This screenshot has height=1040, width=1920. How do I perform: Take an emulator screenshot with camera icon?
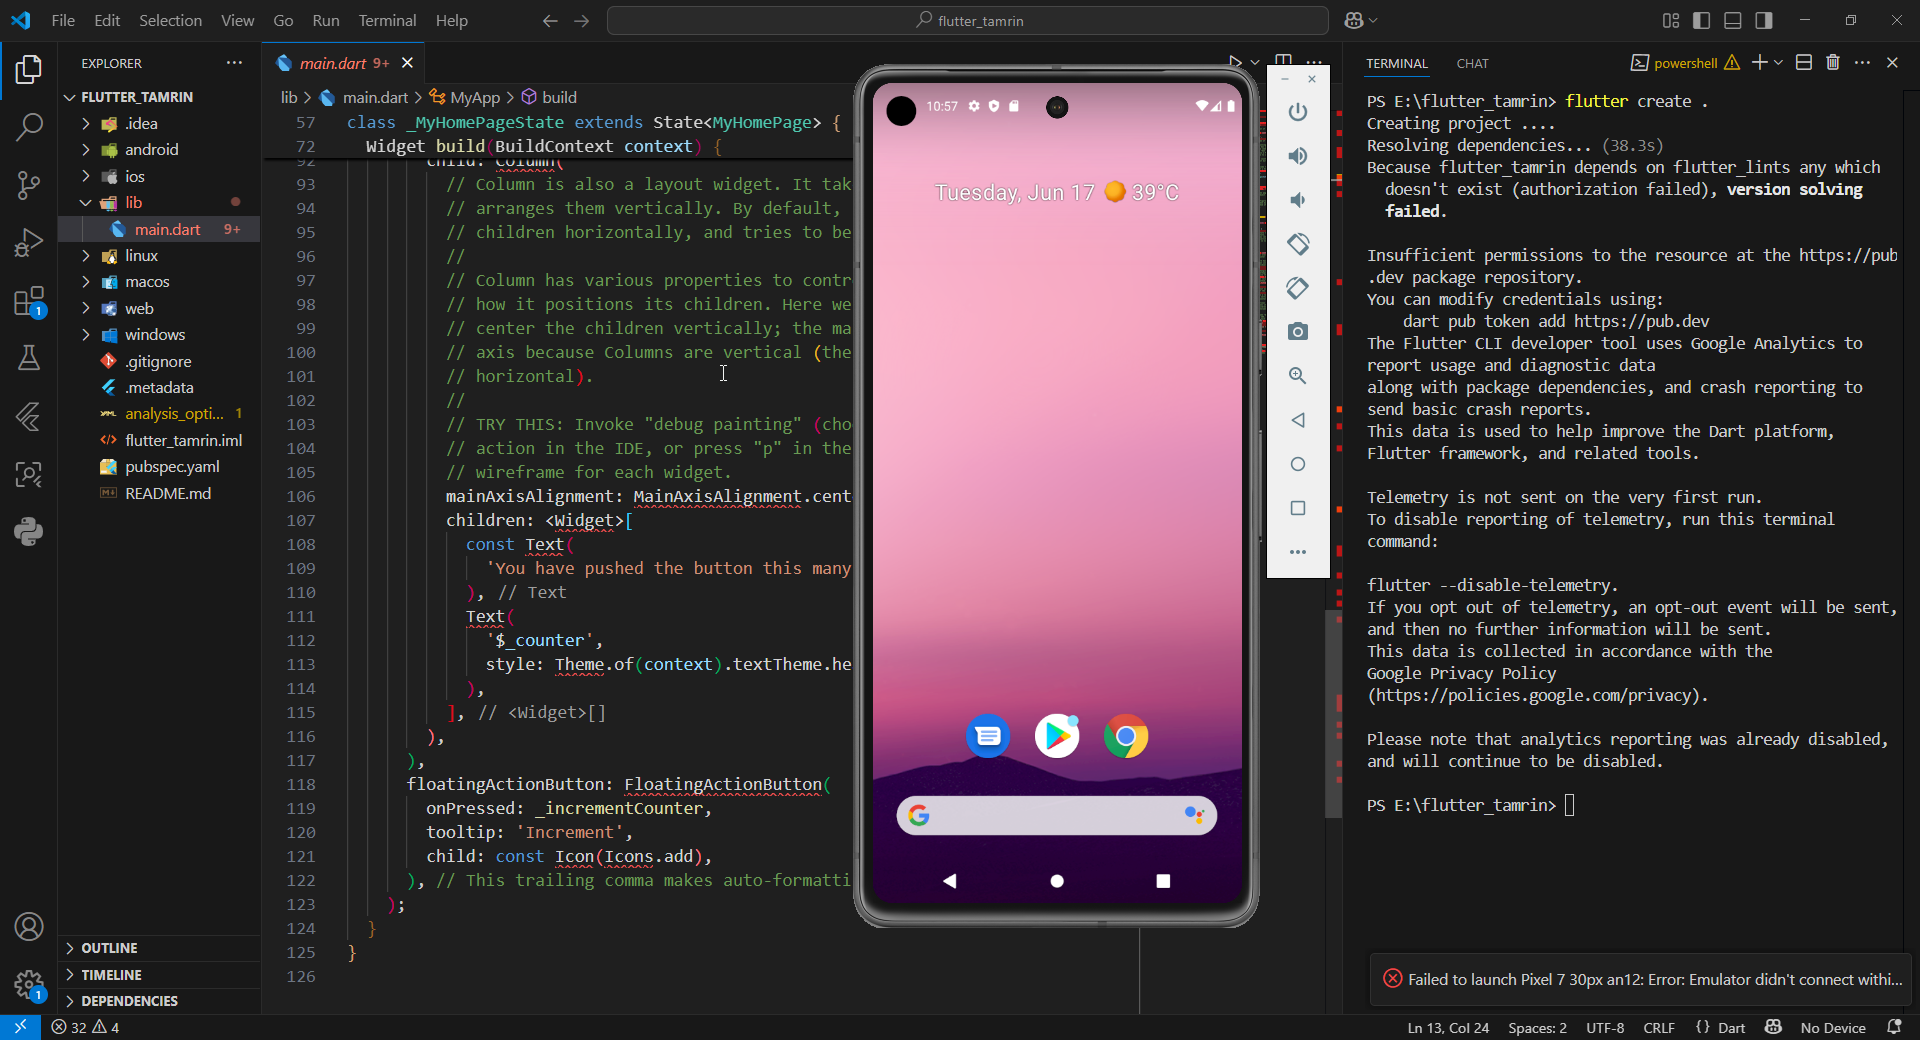(1297, 332)
